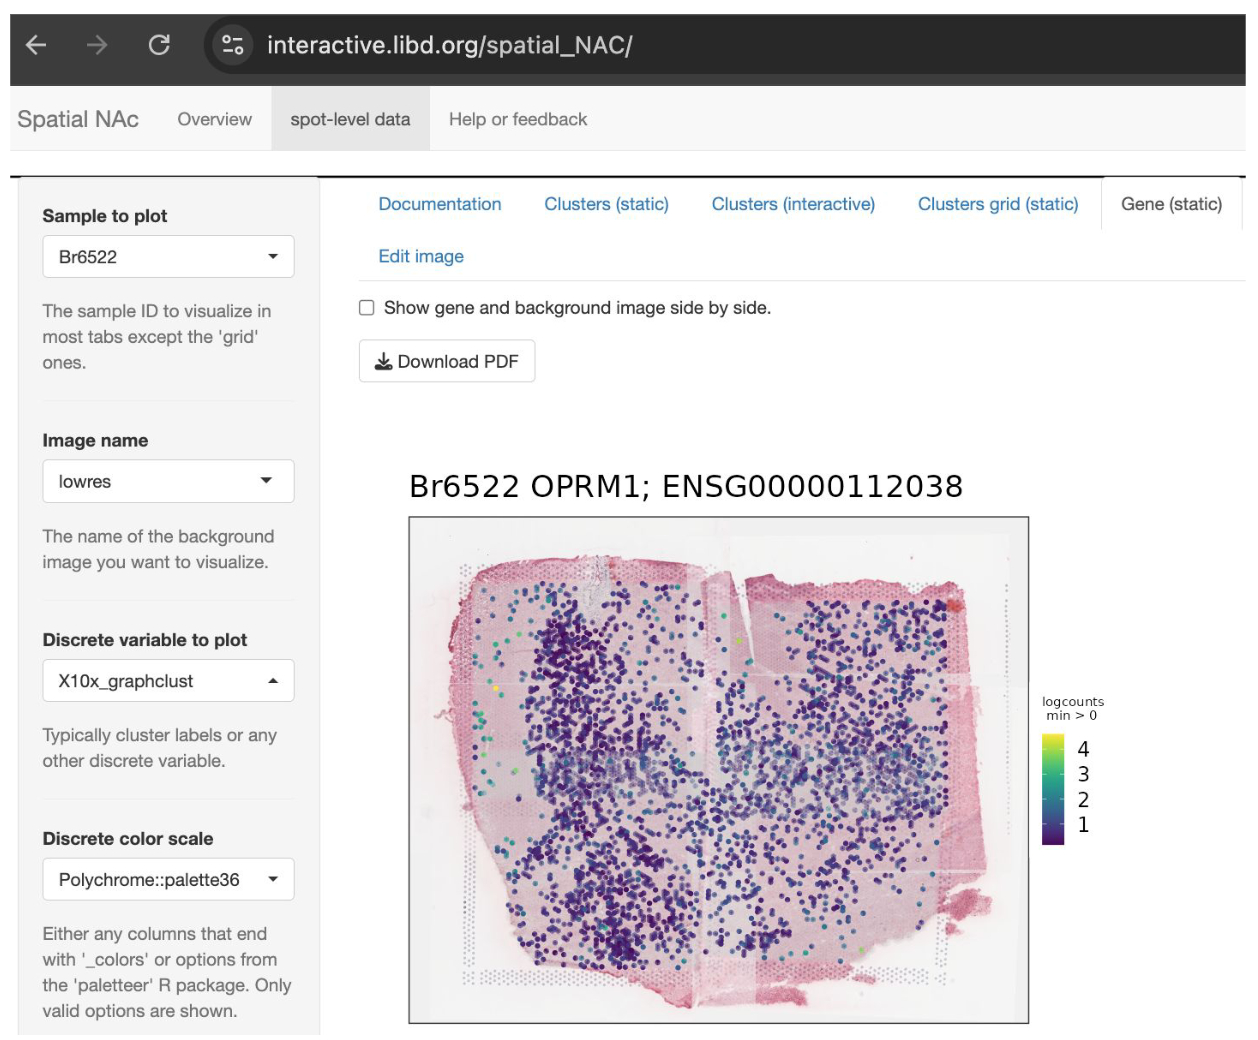Click the browser forward arrow
Viewport: 1258px width, 1040px height.
coord(97,45)
